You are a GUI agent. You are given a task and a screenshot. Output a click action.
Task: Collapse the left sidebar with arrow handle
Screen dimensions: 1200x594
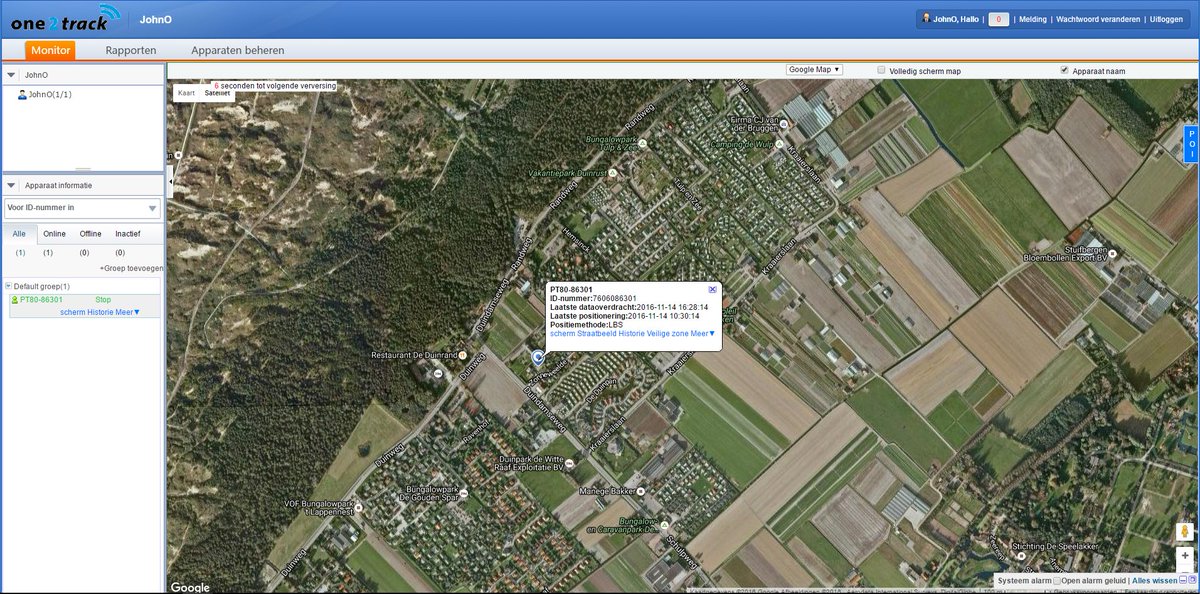(169, 181)
